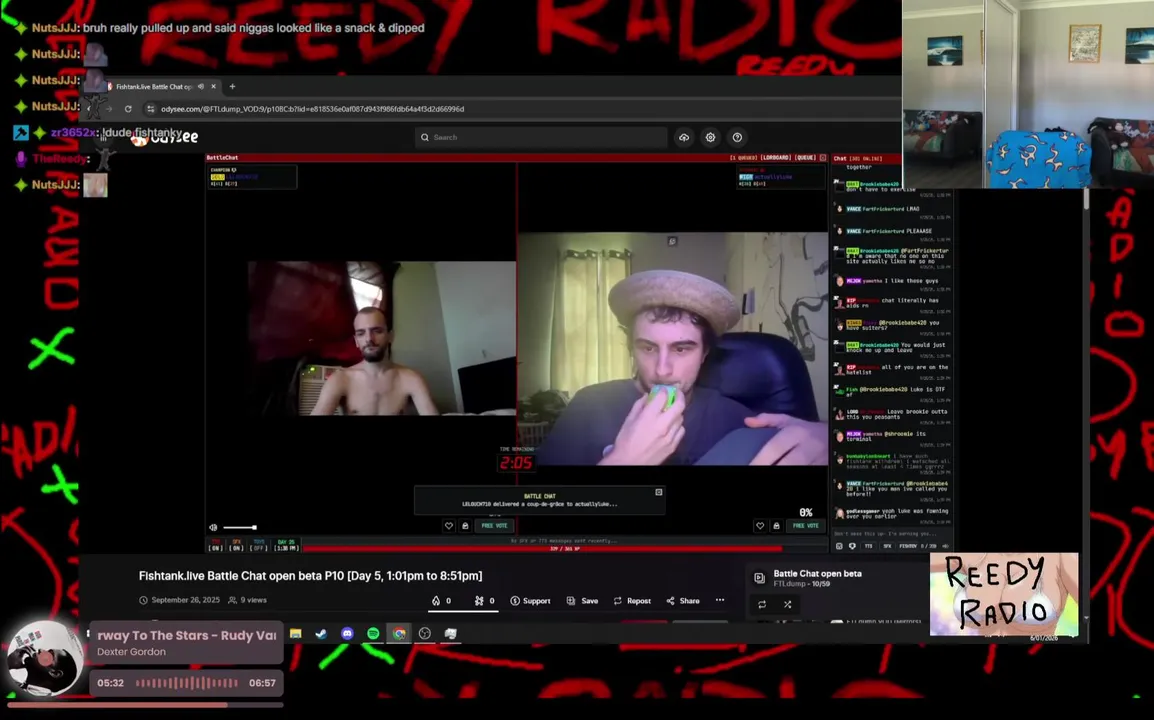This screenshot has width=1154, height=720.
Task: Click the Reedy Radio logo image
Action: click(x=1004, y=595)
